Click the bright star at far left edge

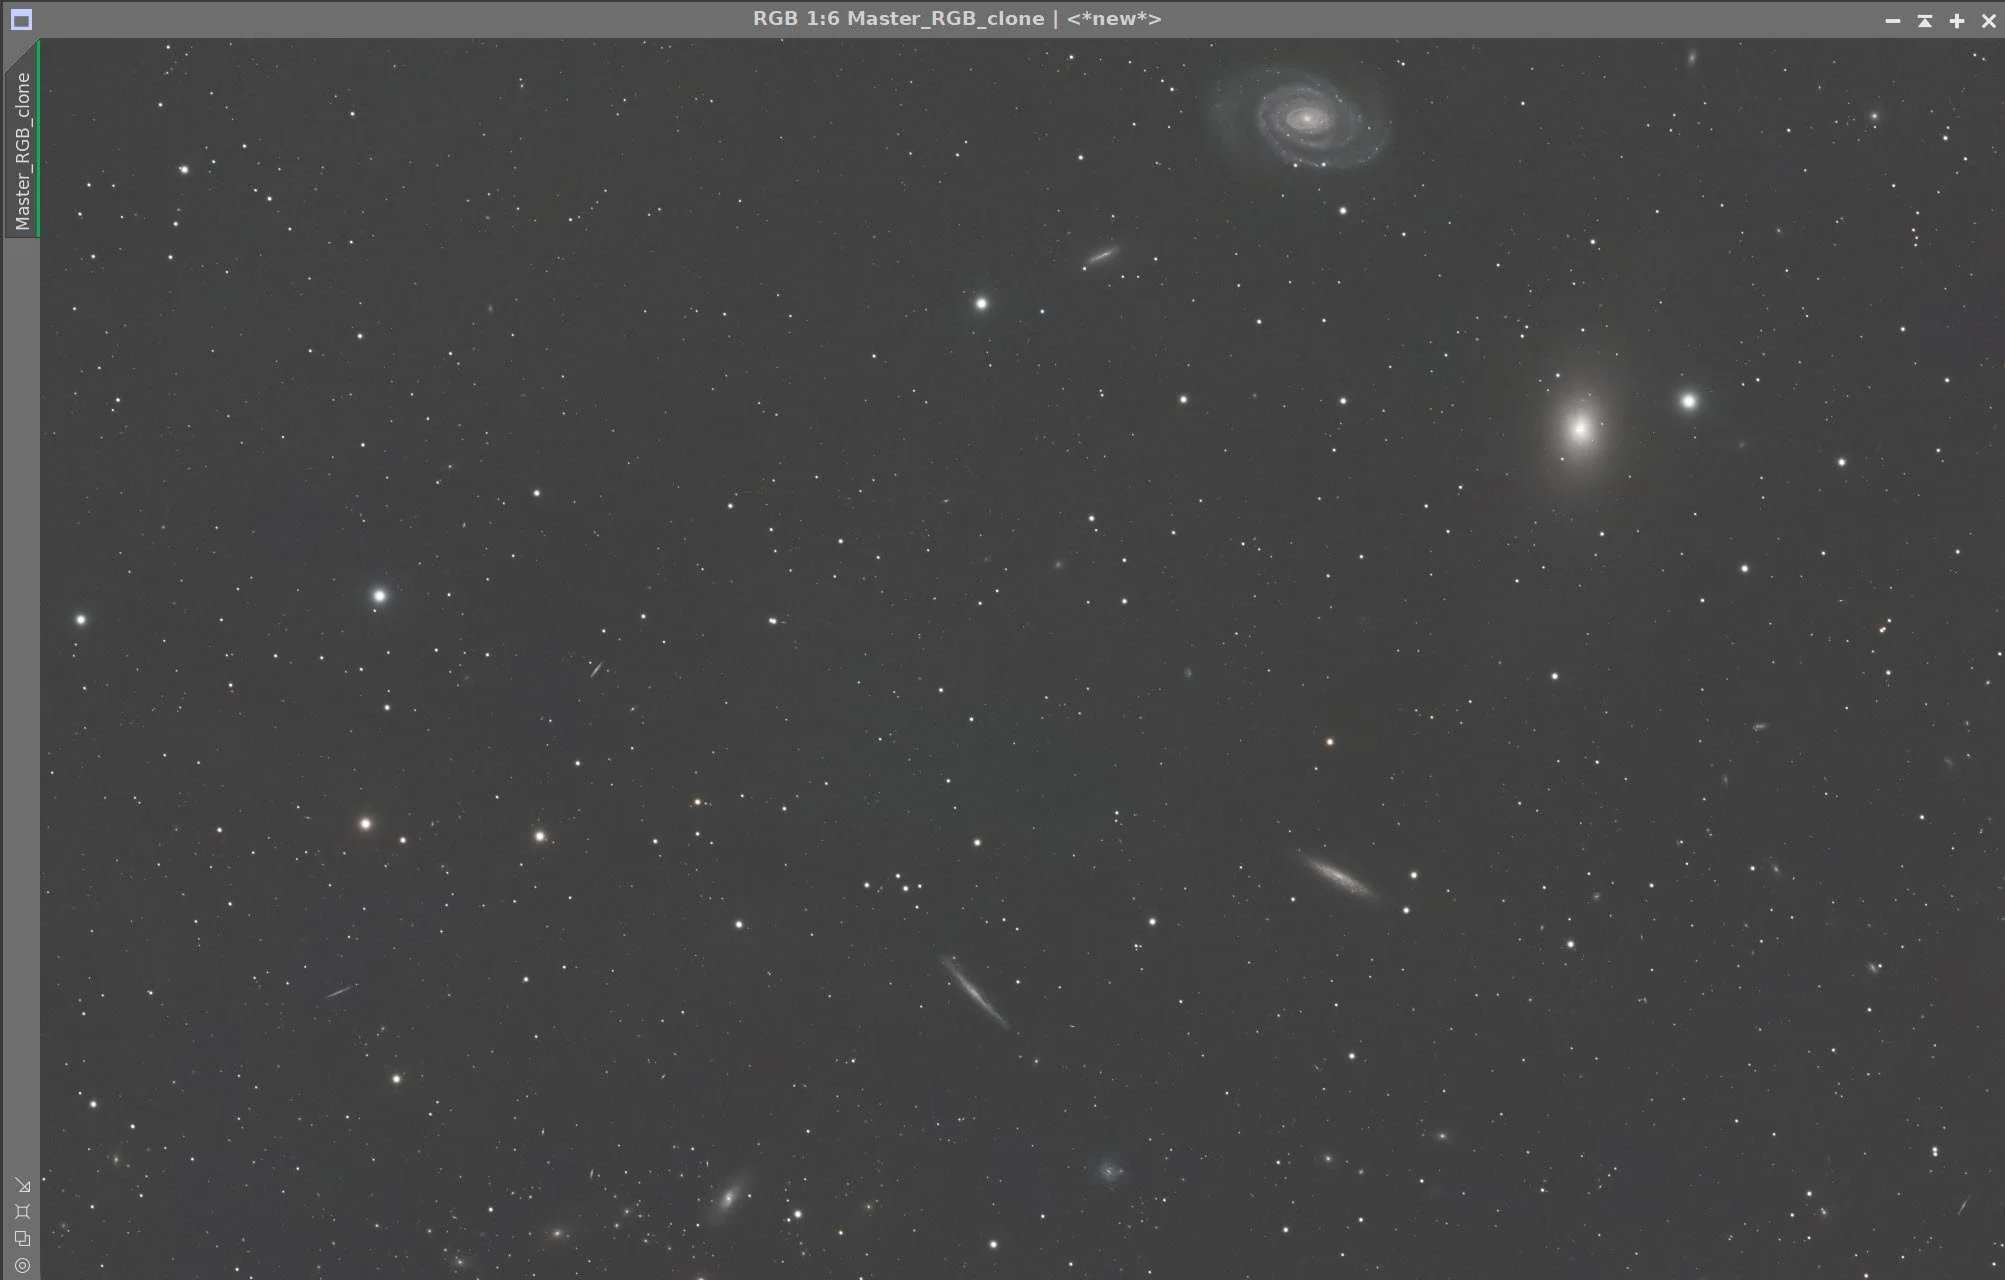[81, 620]
